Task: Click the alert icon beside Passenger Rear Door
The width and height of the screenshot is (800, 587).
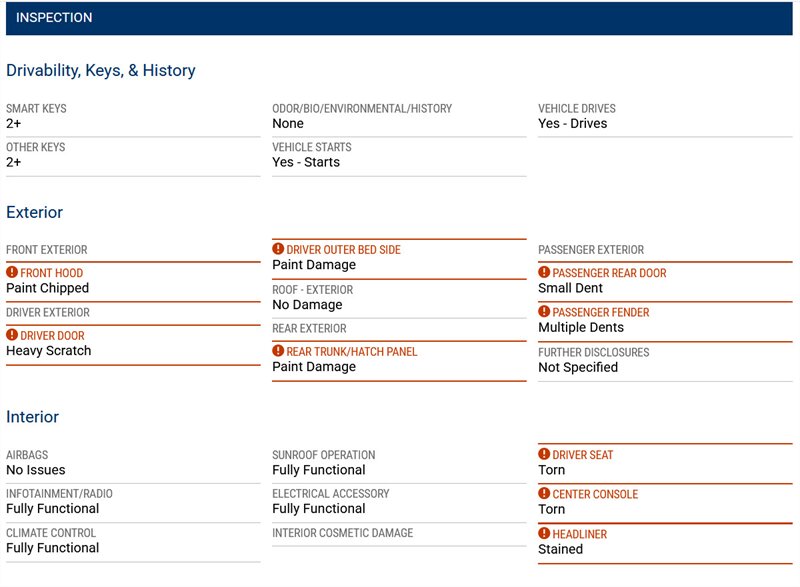Action: 544,272
